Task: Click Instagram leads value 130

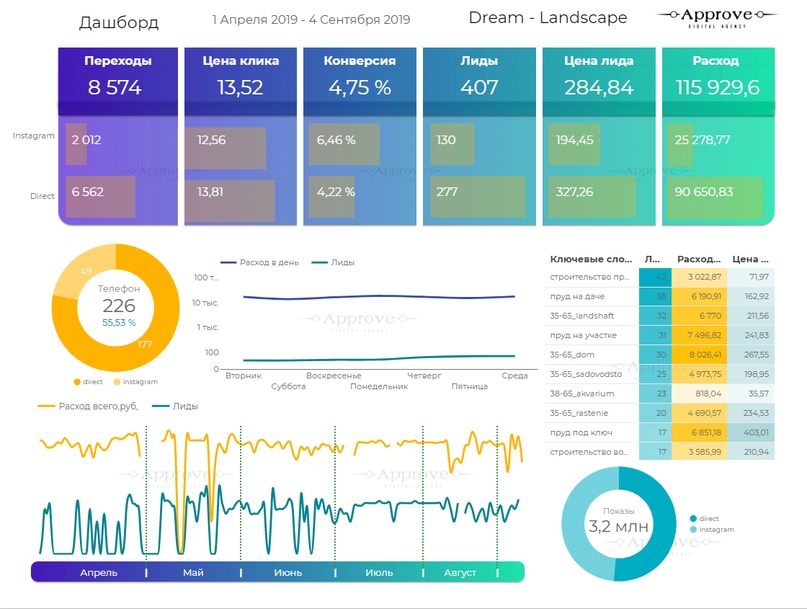Action: [x=446, y=140]
